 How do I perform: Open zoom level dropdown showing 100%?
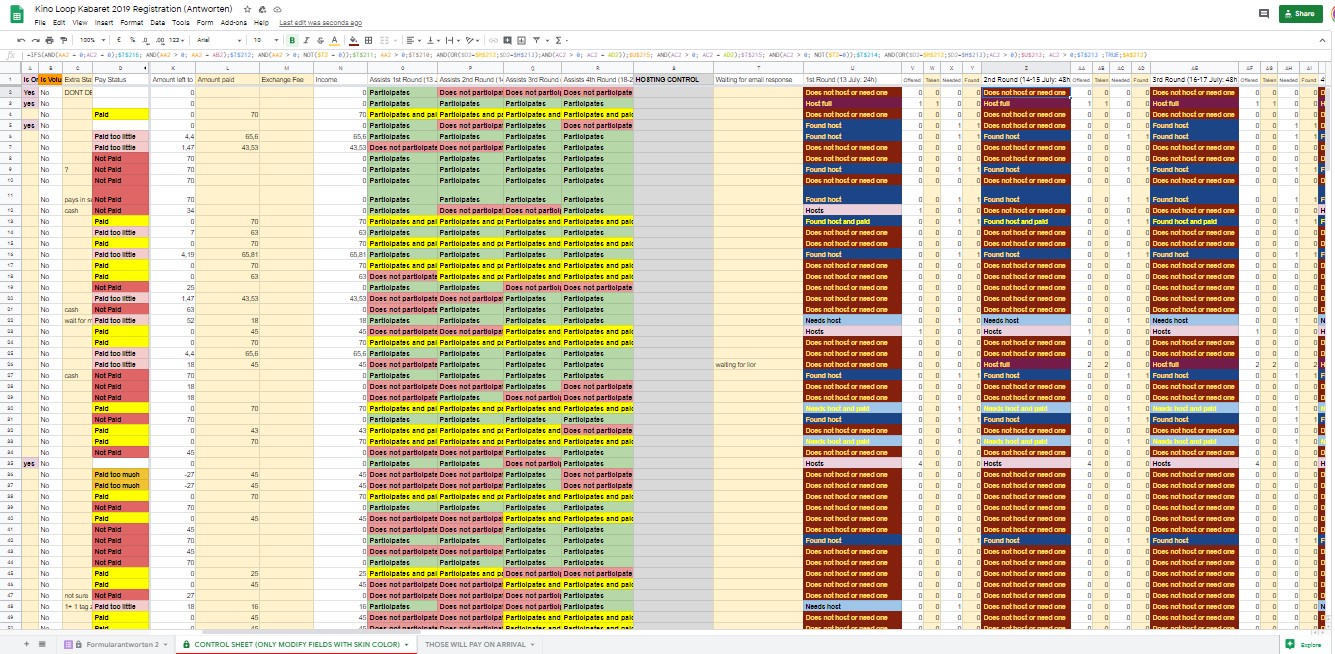pyautogui.click(x=92, y=40)
